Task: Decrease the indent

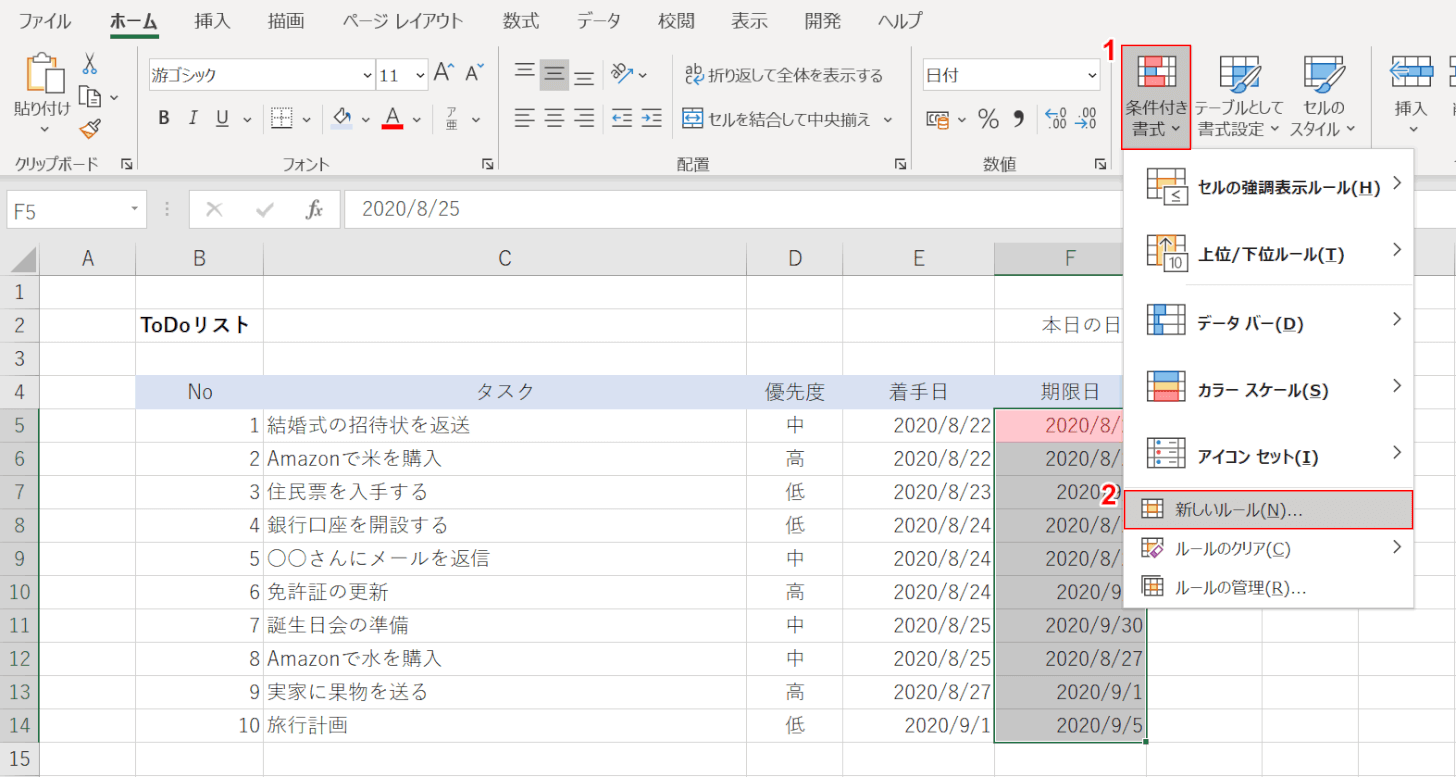Action: pos(622,119)
